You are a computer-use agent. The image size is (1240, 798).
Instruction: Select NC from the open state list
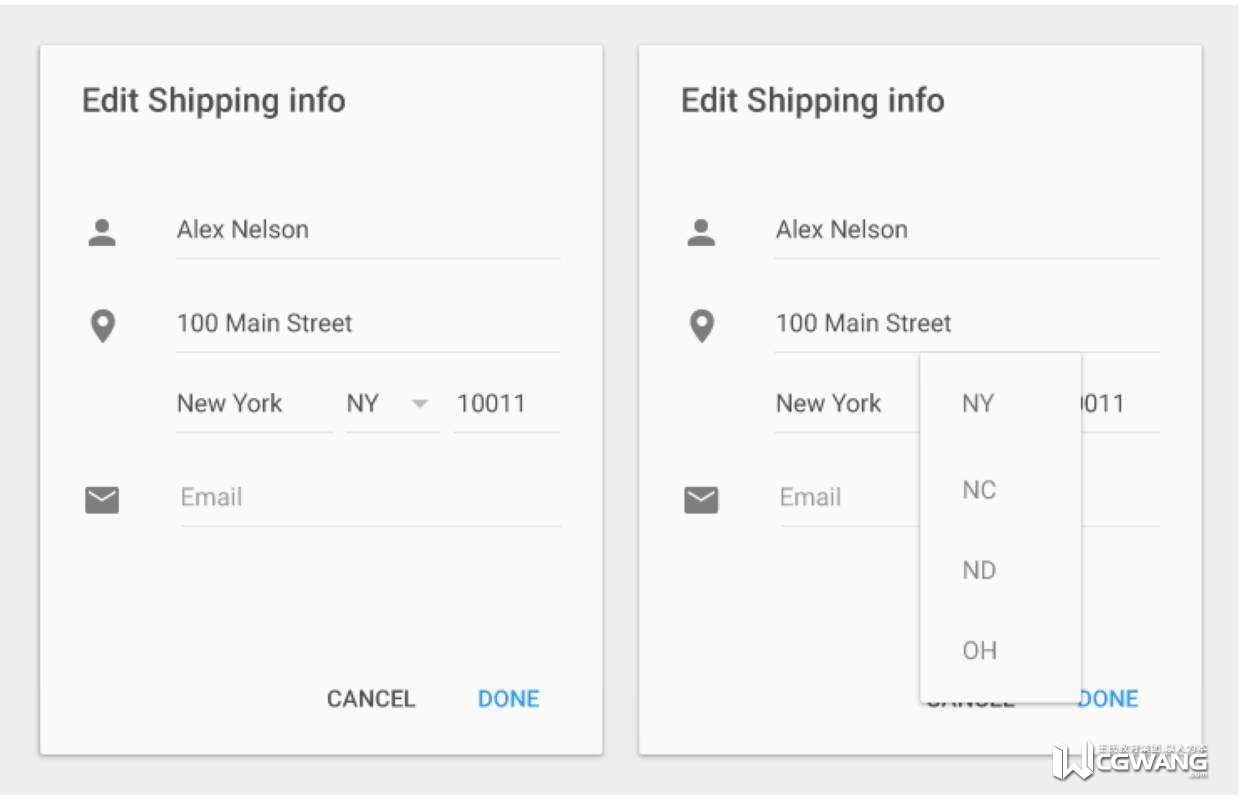tap(979, 490)
